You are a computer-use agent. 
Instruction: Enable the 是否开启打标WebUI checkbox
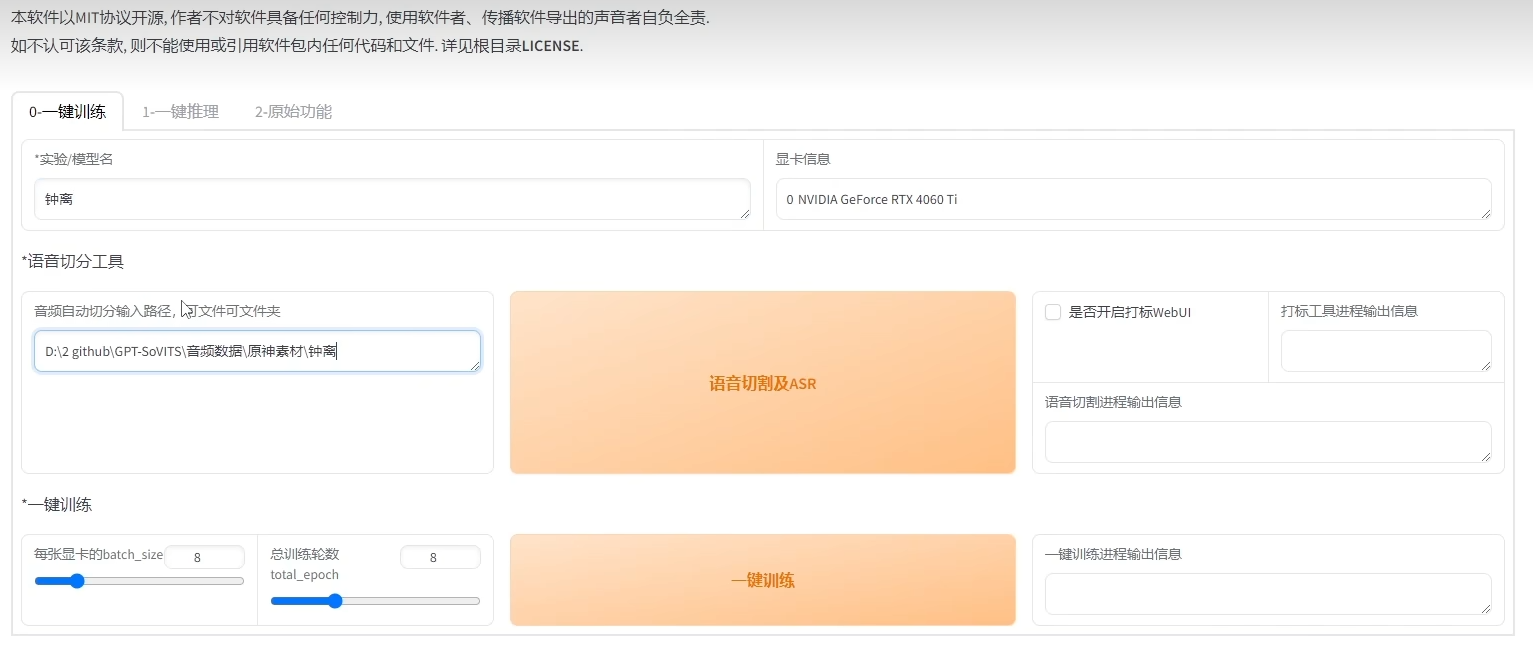click(x=1053, y=312)
